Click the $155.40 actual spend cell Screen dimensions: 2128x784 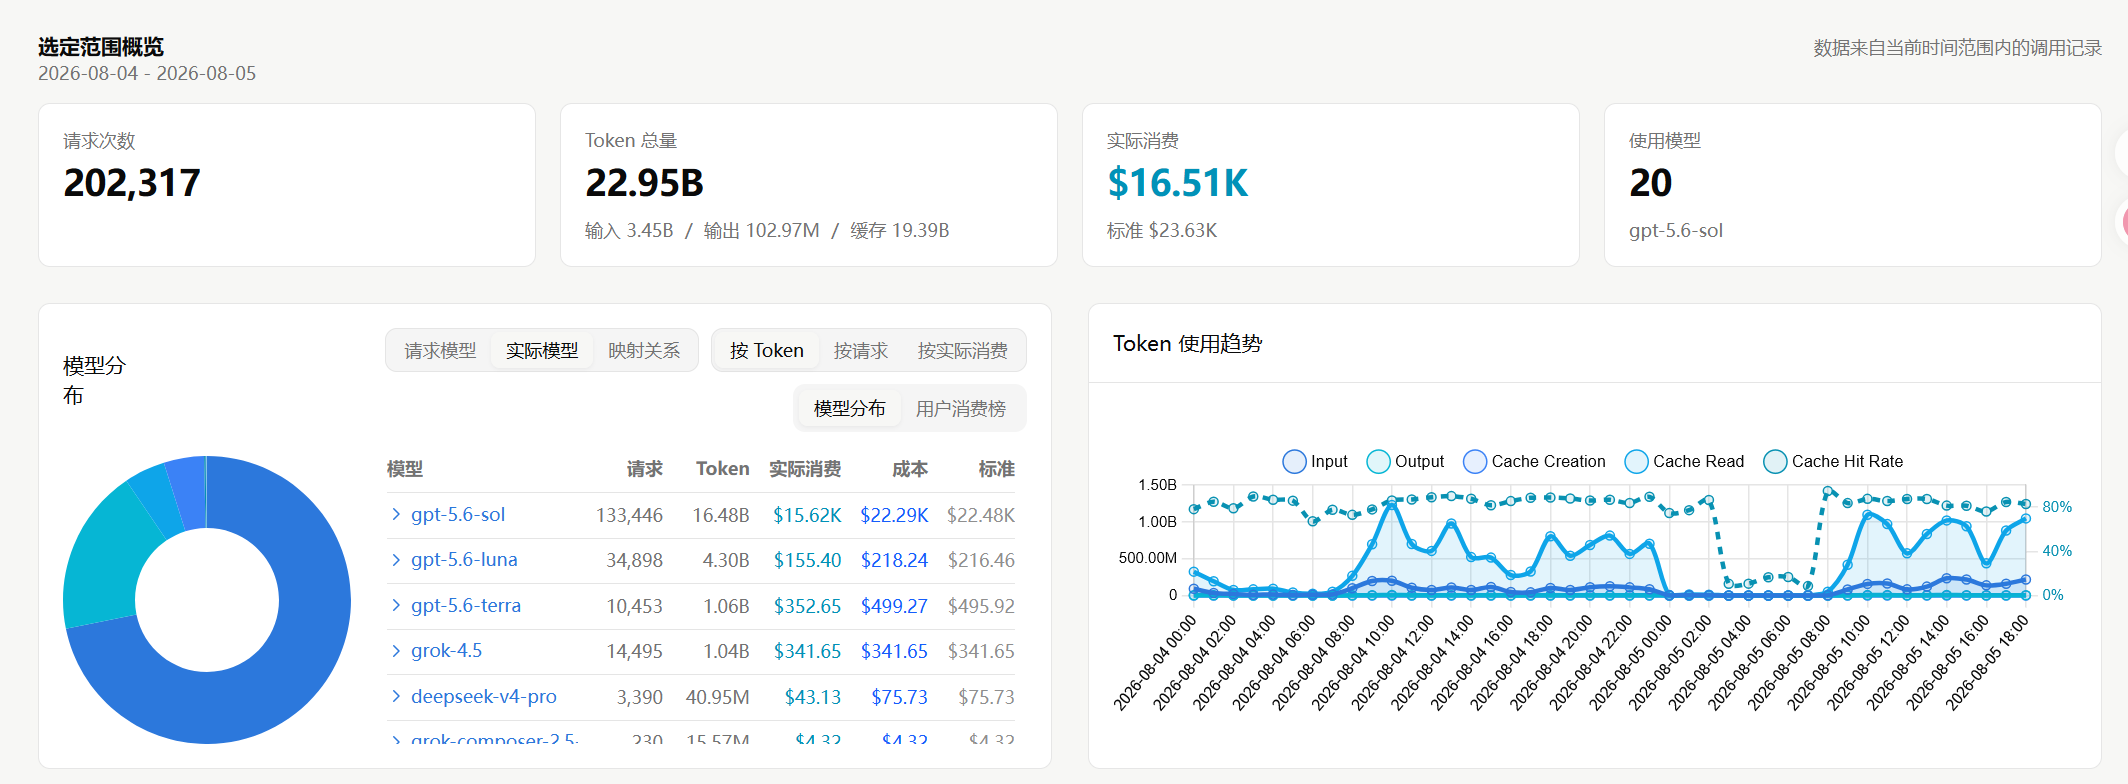click(808, 560)
